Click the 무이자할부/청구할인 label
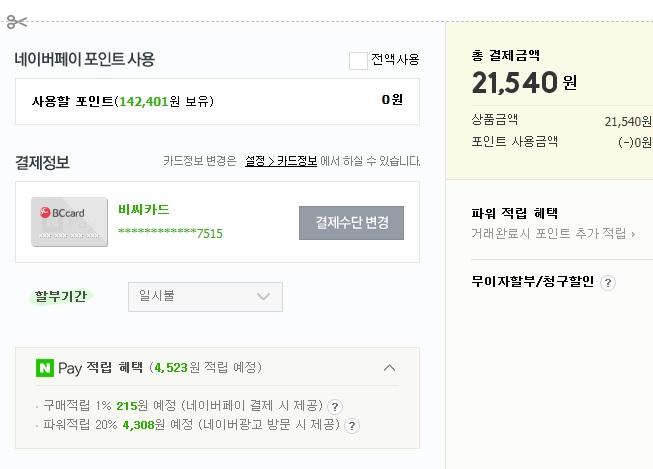The image size is (653, 469). click(533, 282)
